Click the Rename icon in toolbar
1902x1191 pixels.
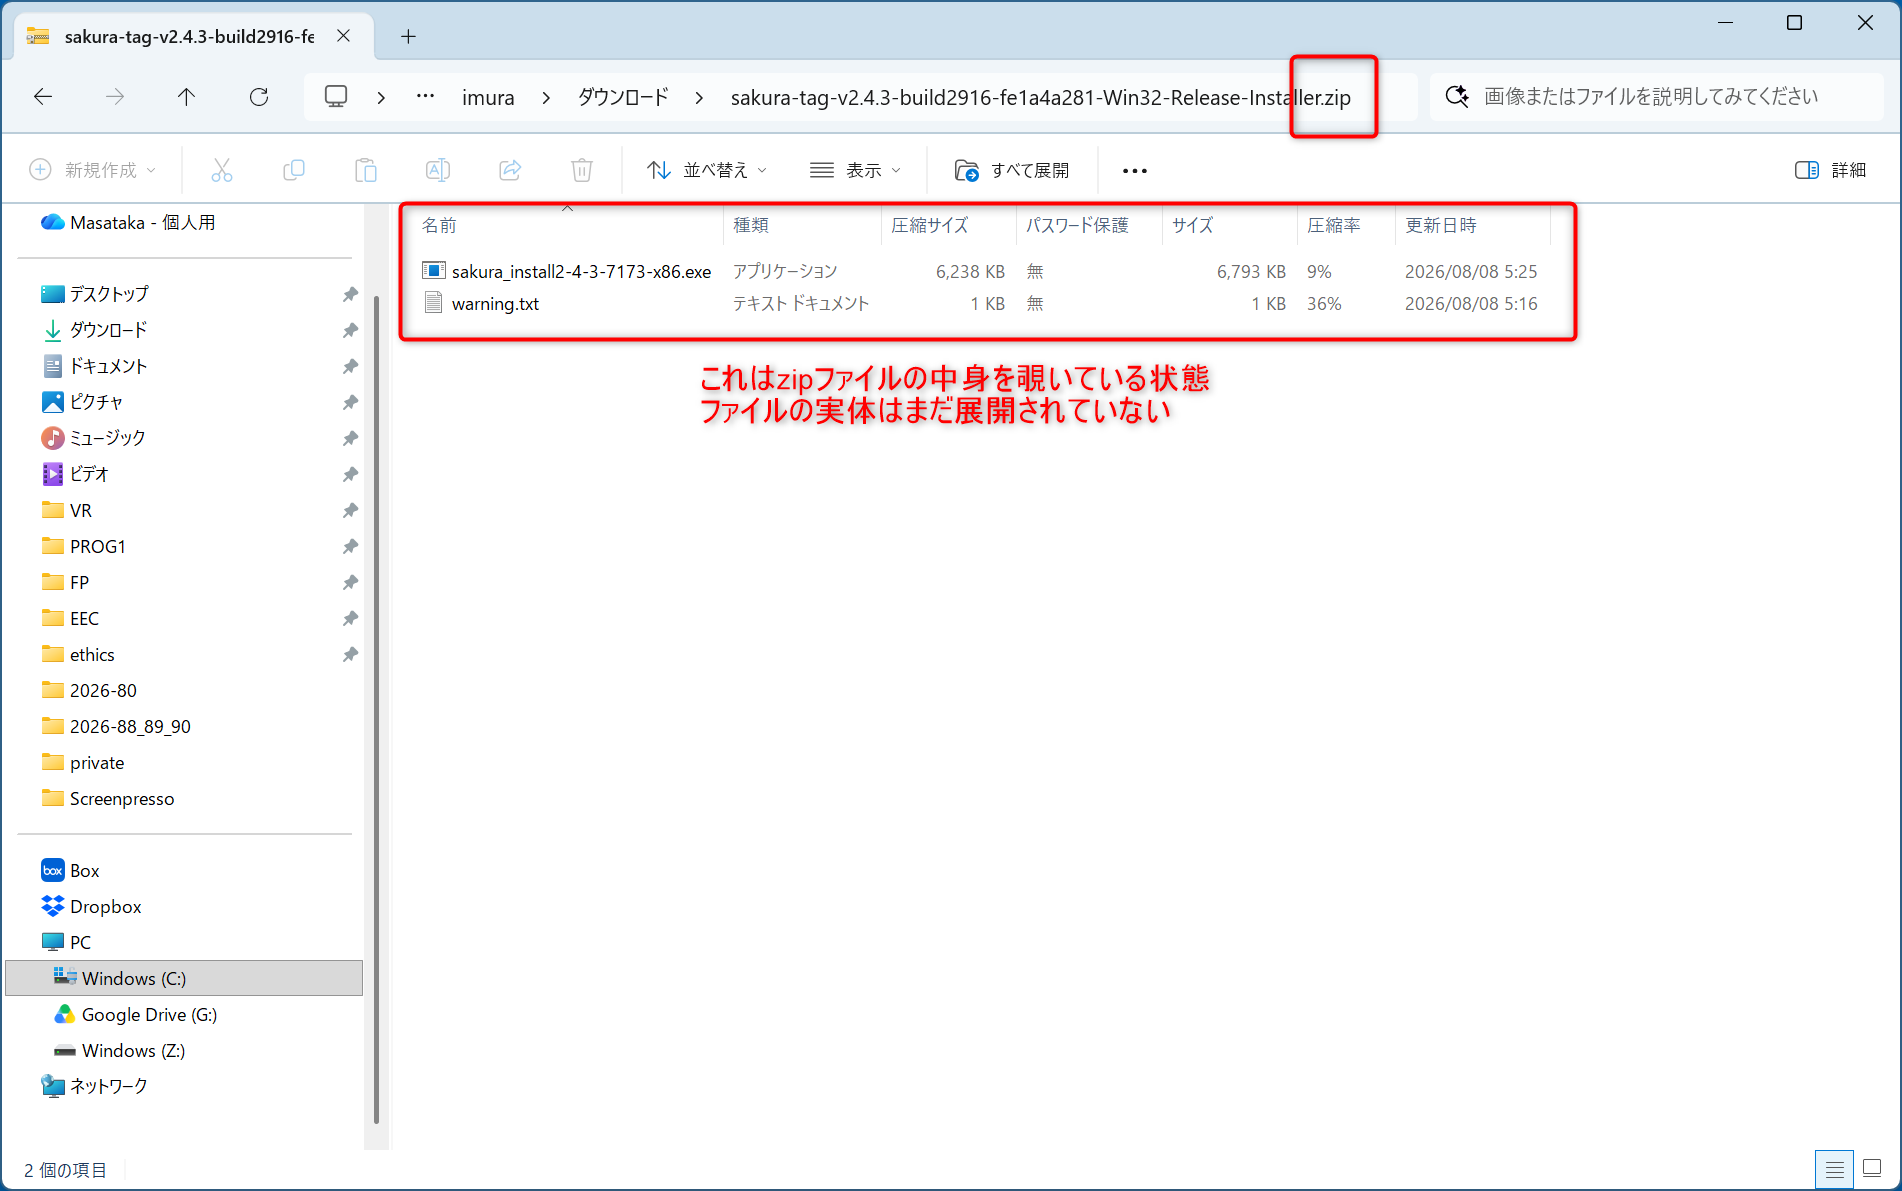point(438,170)
